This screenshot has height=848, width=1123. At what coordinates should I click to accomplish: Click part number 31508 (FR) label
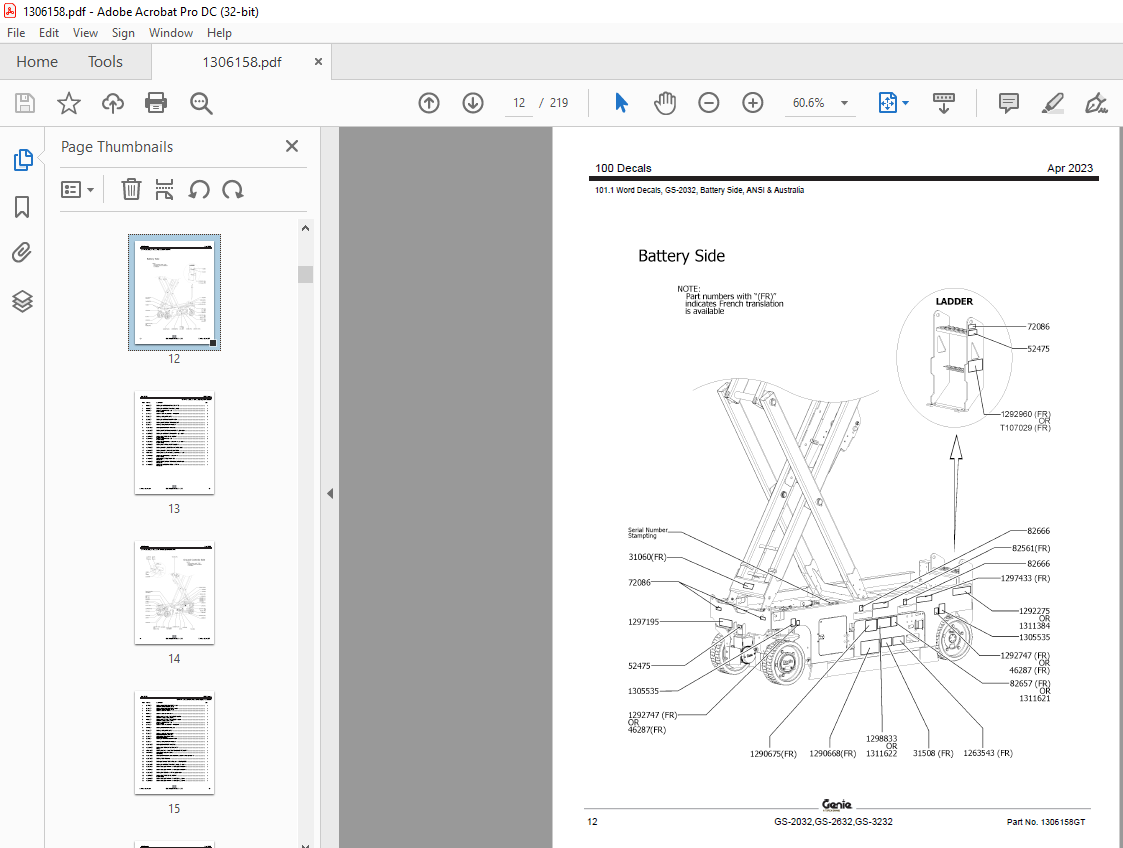(932, 753)
